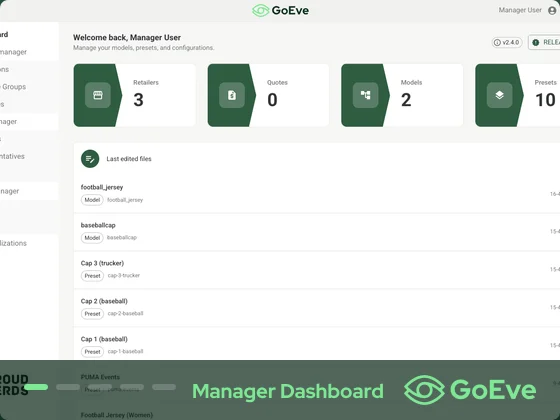Click the Last edited files icon
The width and height of the screenshot is (560, 420).
click(x=90, y=159)
